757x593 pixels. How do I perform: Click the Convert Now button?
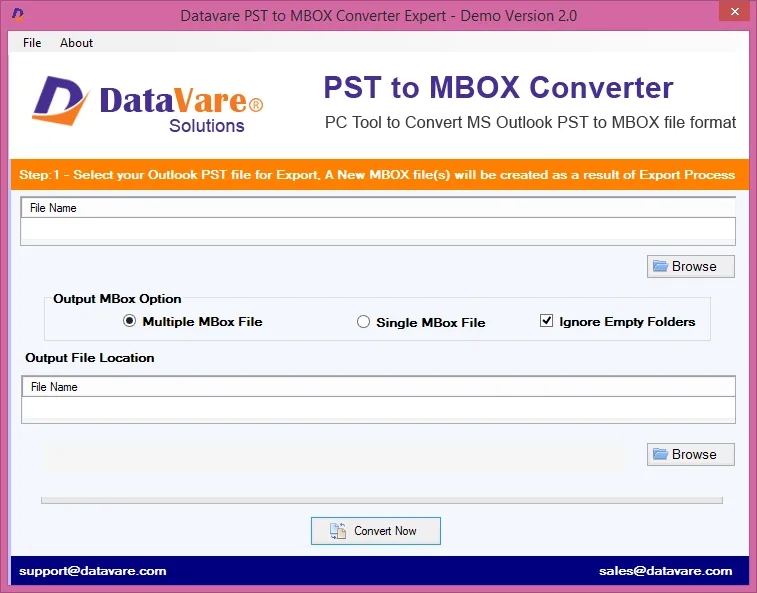376,531
